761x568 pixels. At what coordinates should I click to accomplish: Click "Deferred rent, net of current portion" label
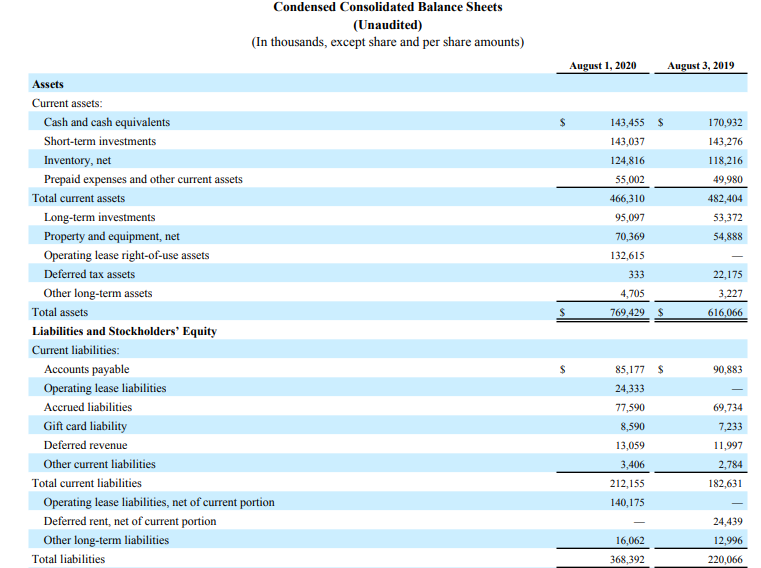[130, 521]
